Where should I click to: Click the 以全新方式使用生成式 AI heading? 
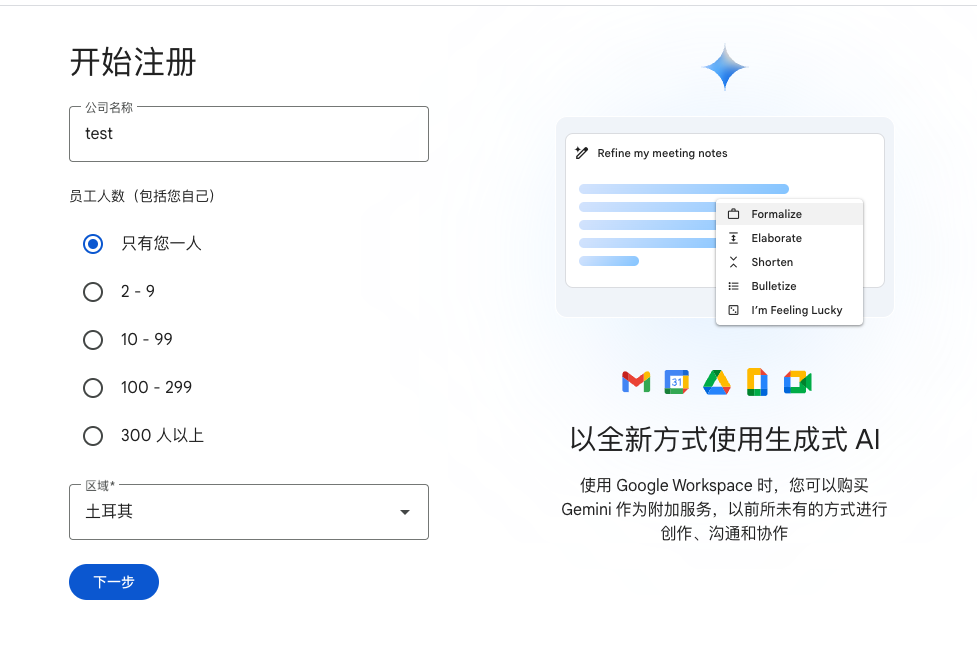click(725, 439)
